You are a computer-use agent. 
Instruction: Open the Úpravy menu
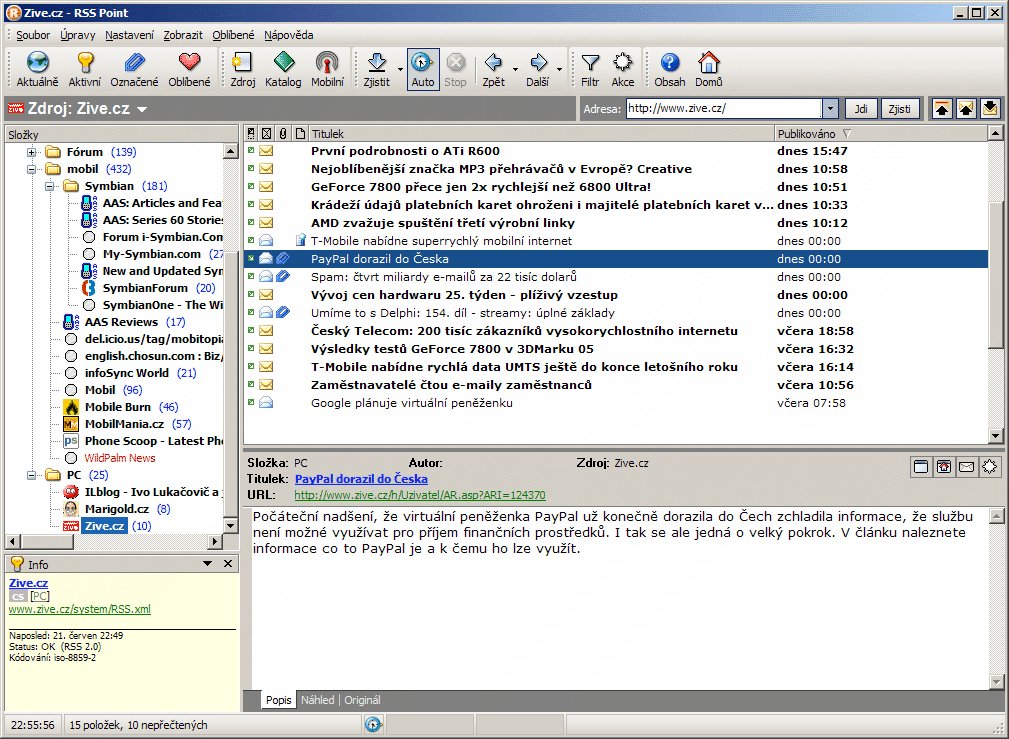77,35
